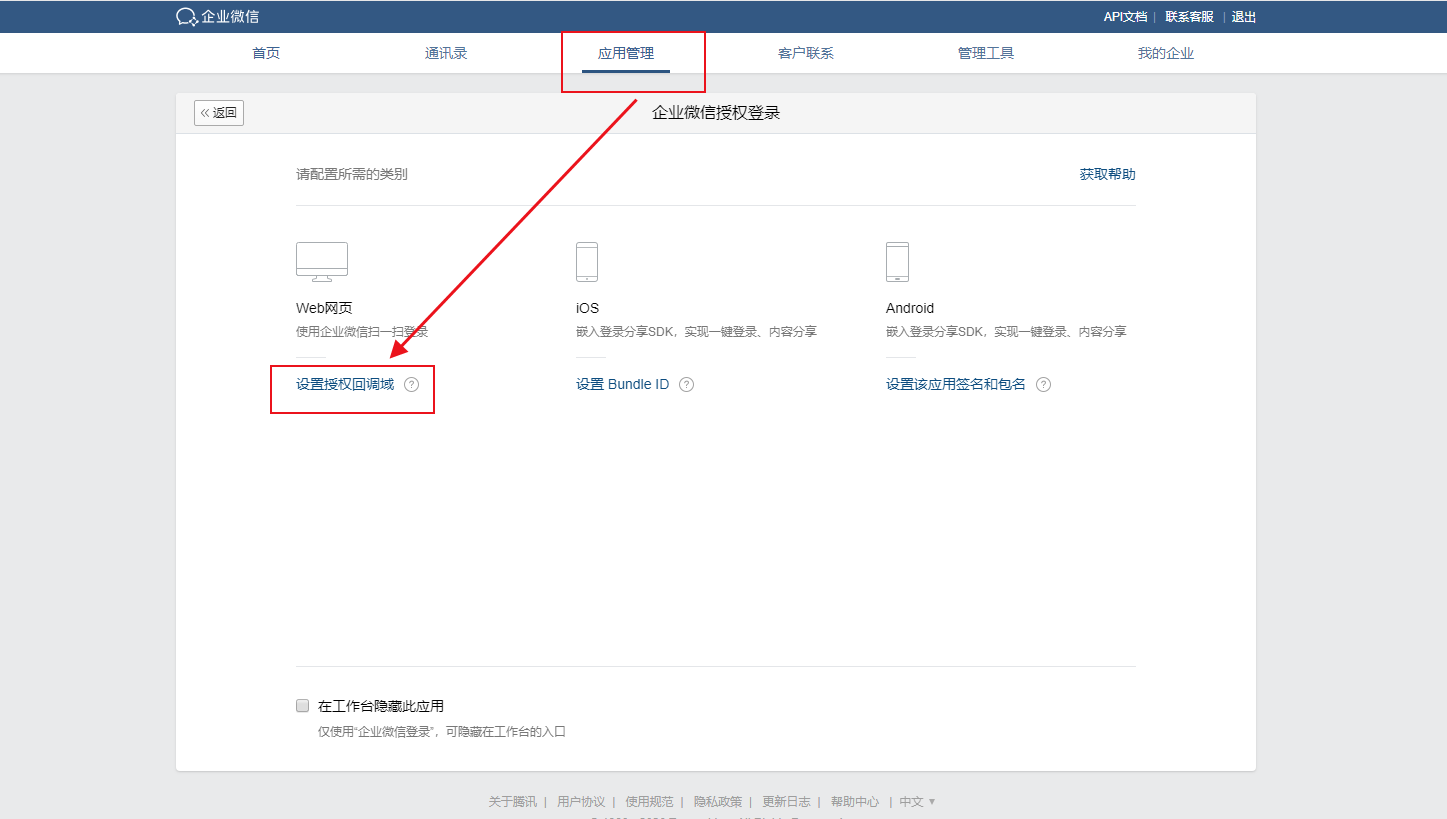This screenshot has width=1447, height=819.
Task: Open API文档 link in header
Action: coord(1125,17)
